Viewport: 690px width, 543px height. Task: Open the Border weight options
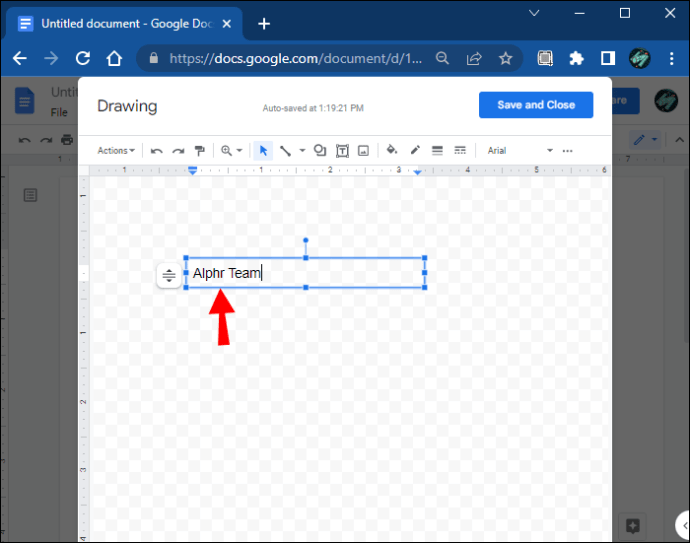tap(437, 151)
